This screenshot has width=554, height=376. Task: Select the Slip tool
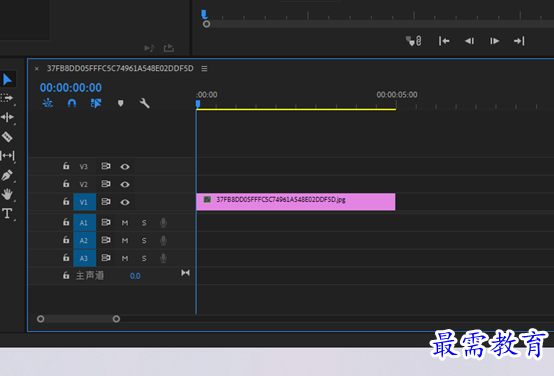coord(7,155)
